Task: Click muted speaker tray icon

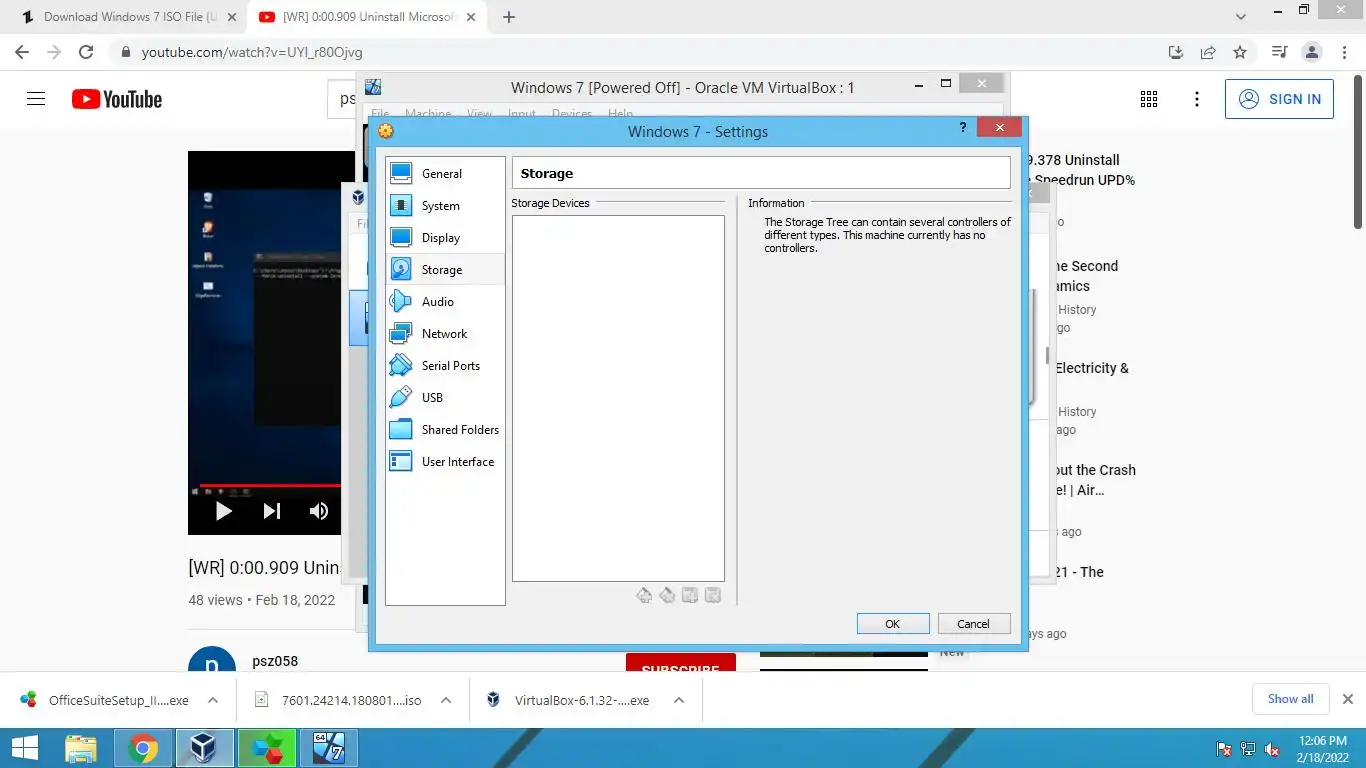Action: coord(1272,749)
